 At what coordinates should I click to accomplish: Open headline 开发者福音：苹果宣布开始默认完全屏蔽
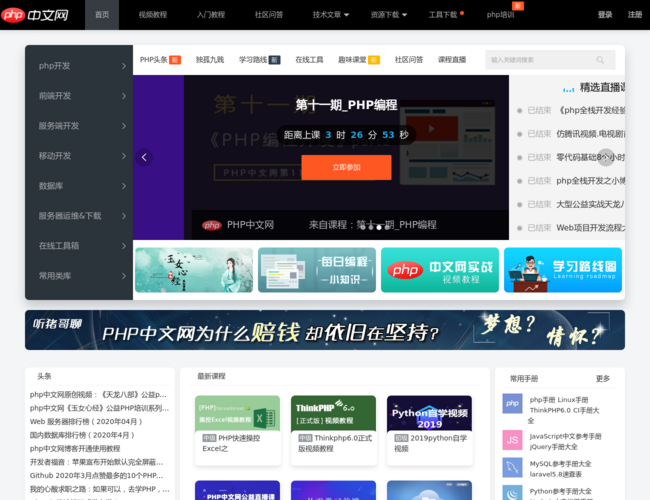point(97,462)
